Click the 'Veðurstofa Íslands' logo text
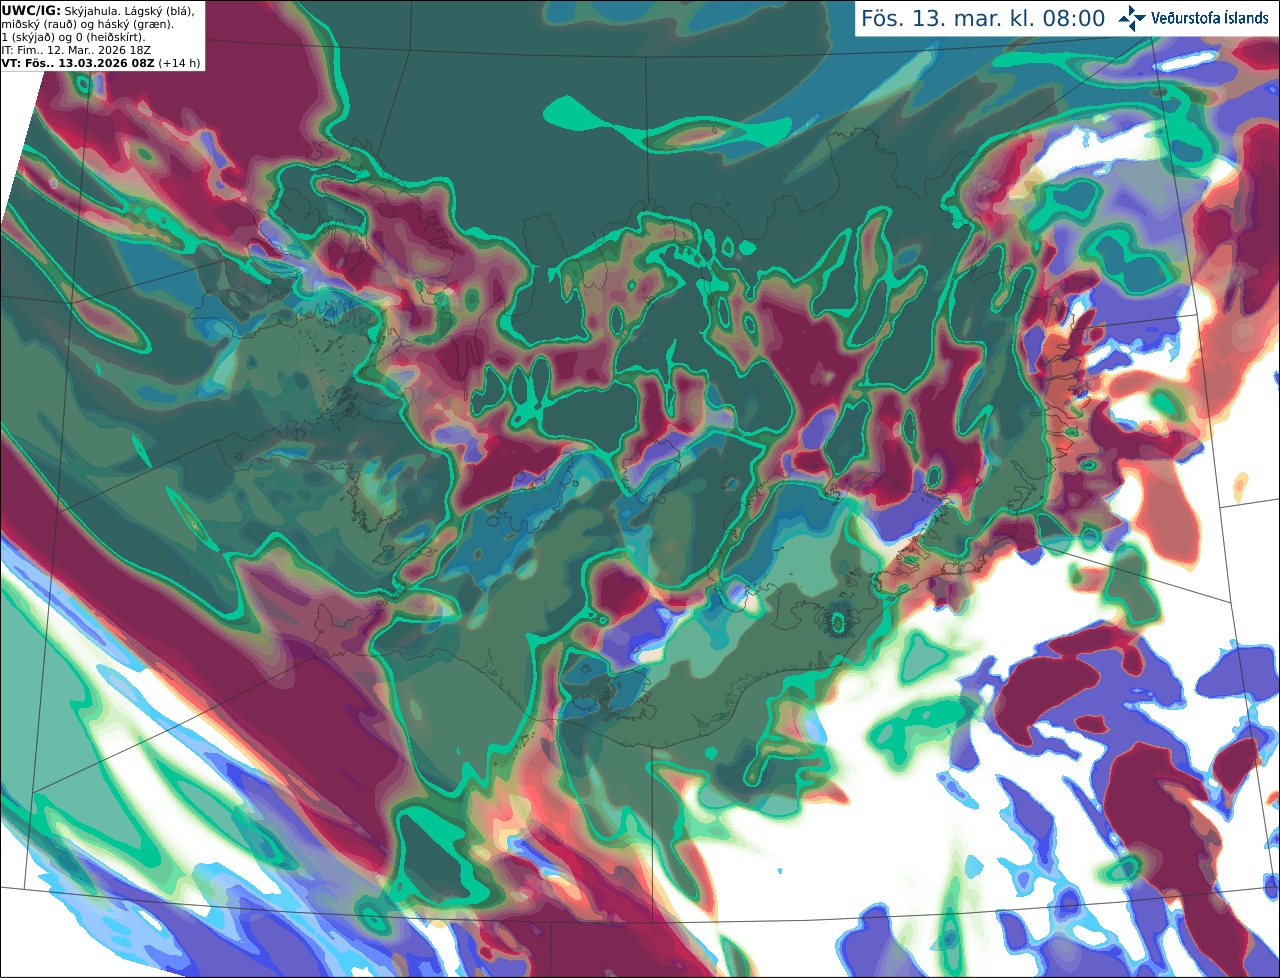 pyautogui.click(x=1210, y=18)
